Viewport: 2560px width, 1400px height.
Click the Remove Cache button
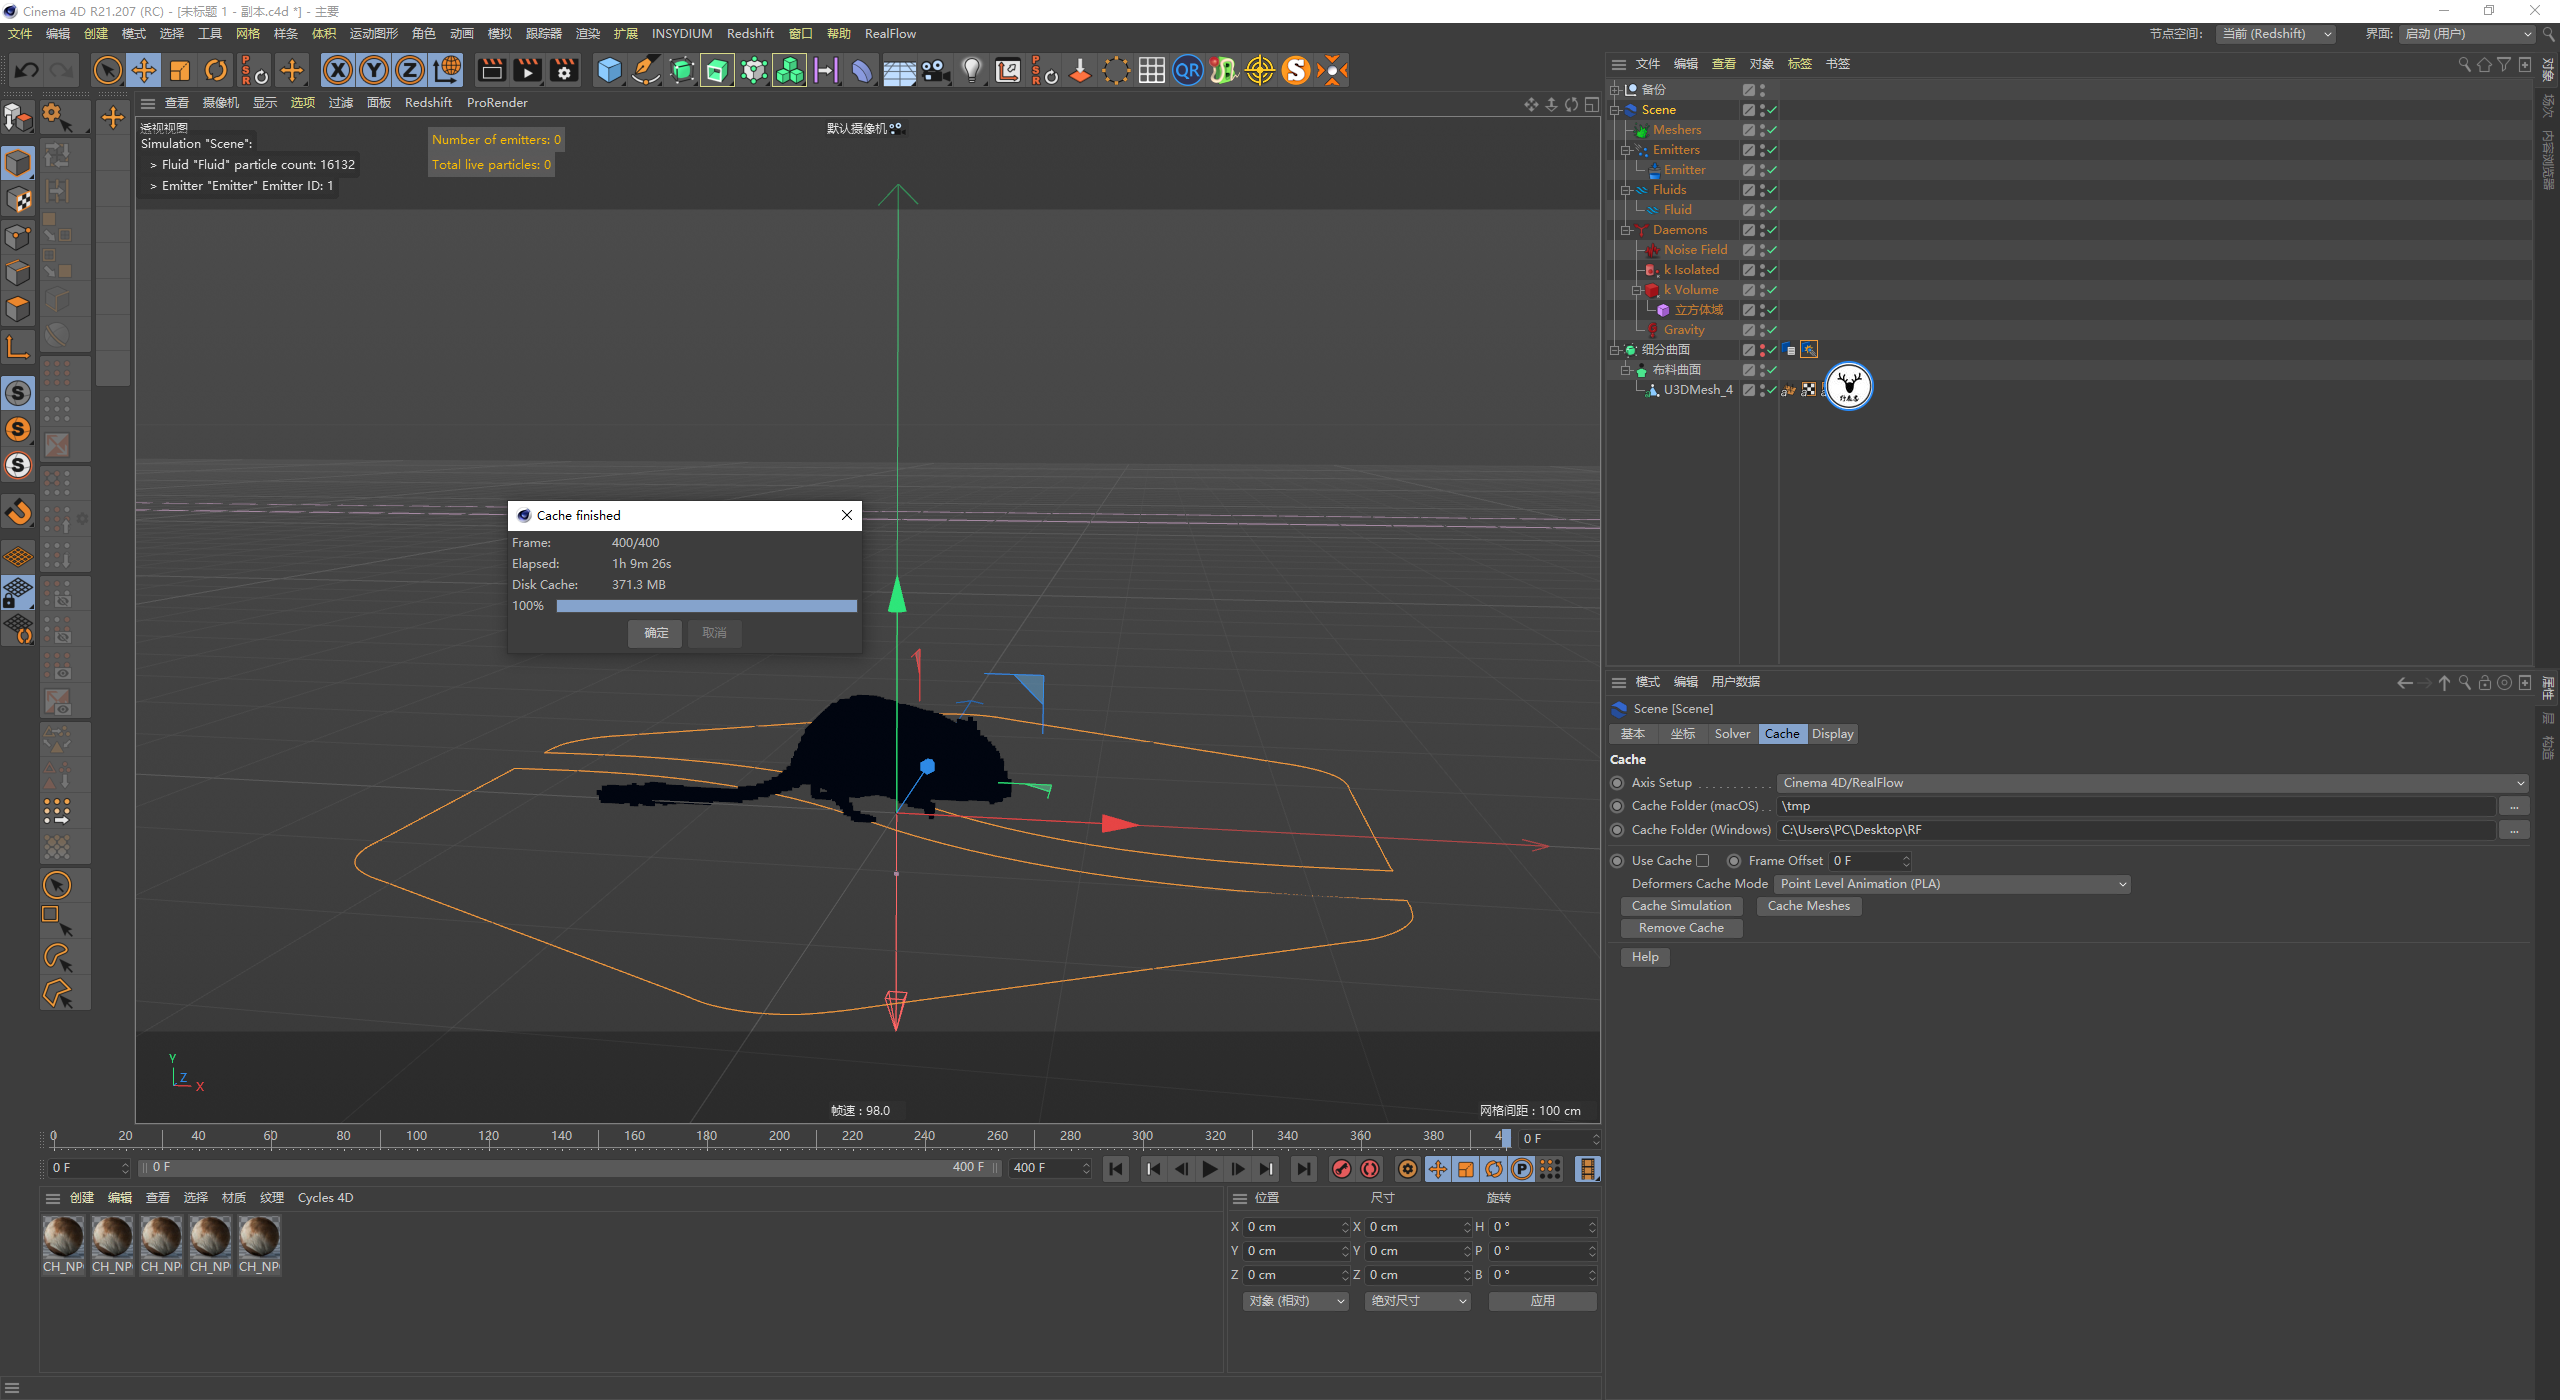click(1680, 928)
